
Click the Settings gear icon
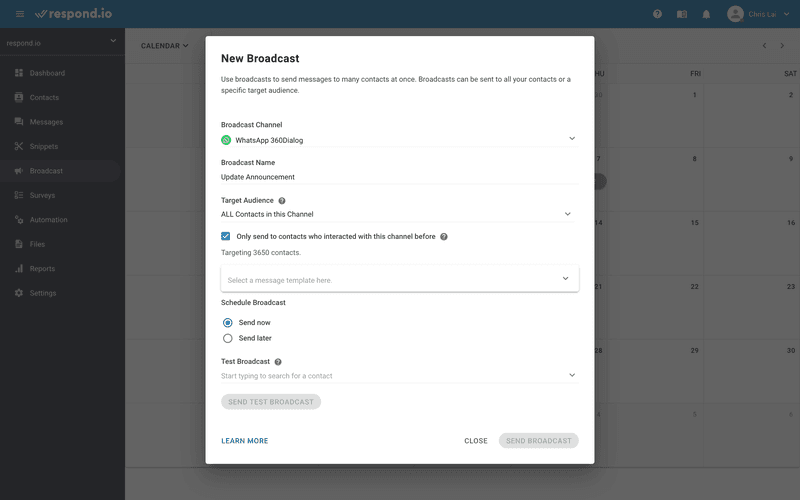(19, 293)
